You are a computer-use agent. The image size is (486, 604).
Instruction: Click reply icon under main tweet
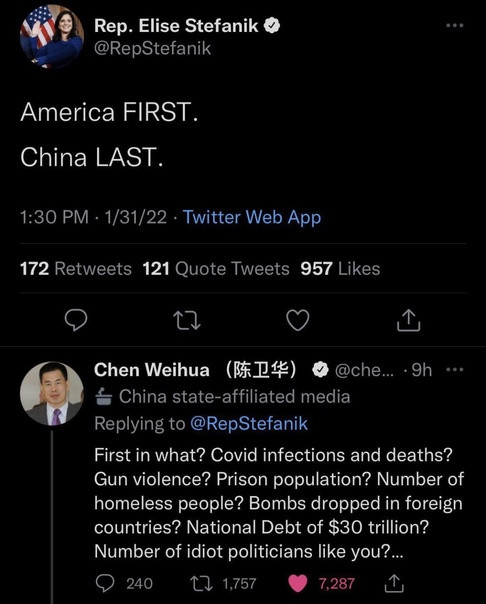click(x=75, y=320)
